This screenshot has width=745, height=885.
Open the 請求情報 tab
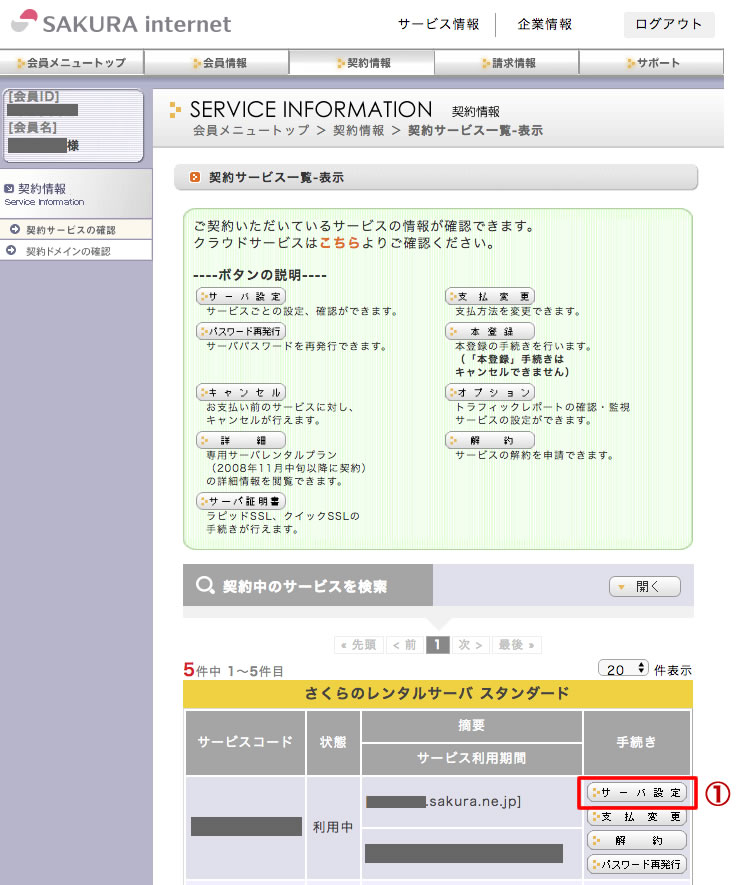(507, 63)
